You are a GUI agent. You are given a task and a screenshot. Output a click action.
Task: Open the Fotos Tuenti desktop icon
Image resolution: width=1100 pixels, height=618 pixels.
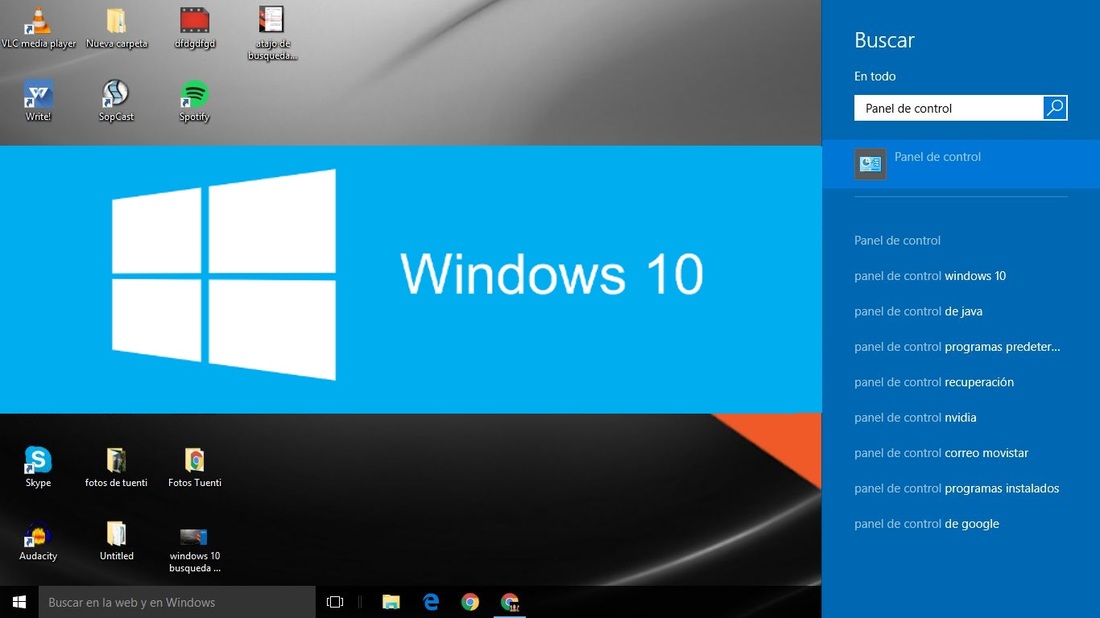pos(194,467)
